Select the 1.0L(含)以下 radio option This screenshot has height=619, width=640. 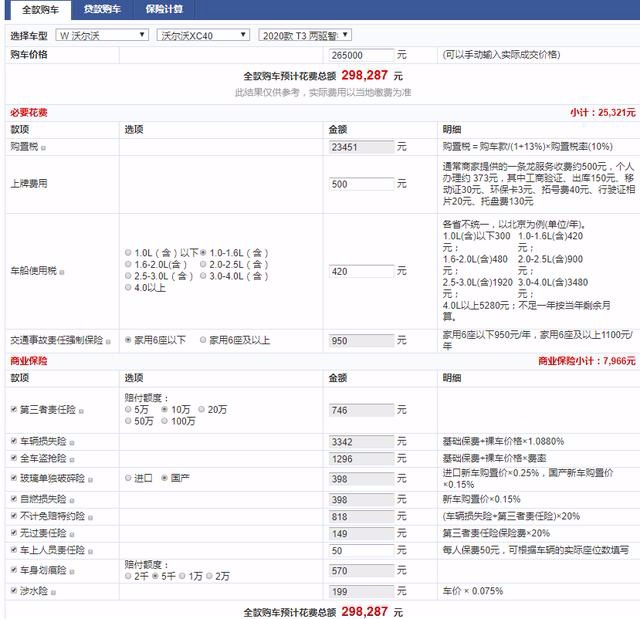click(x=128, y=253)
